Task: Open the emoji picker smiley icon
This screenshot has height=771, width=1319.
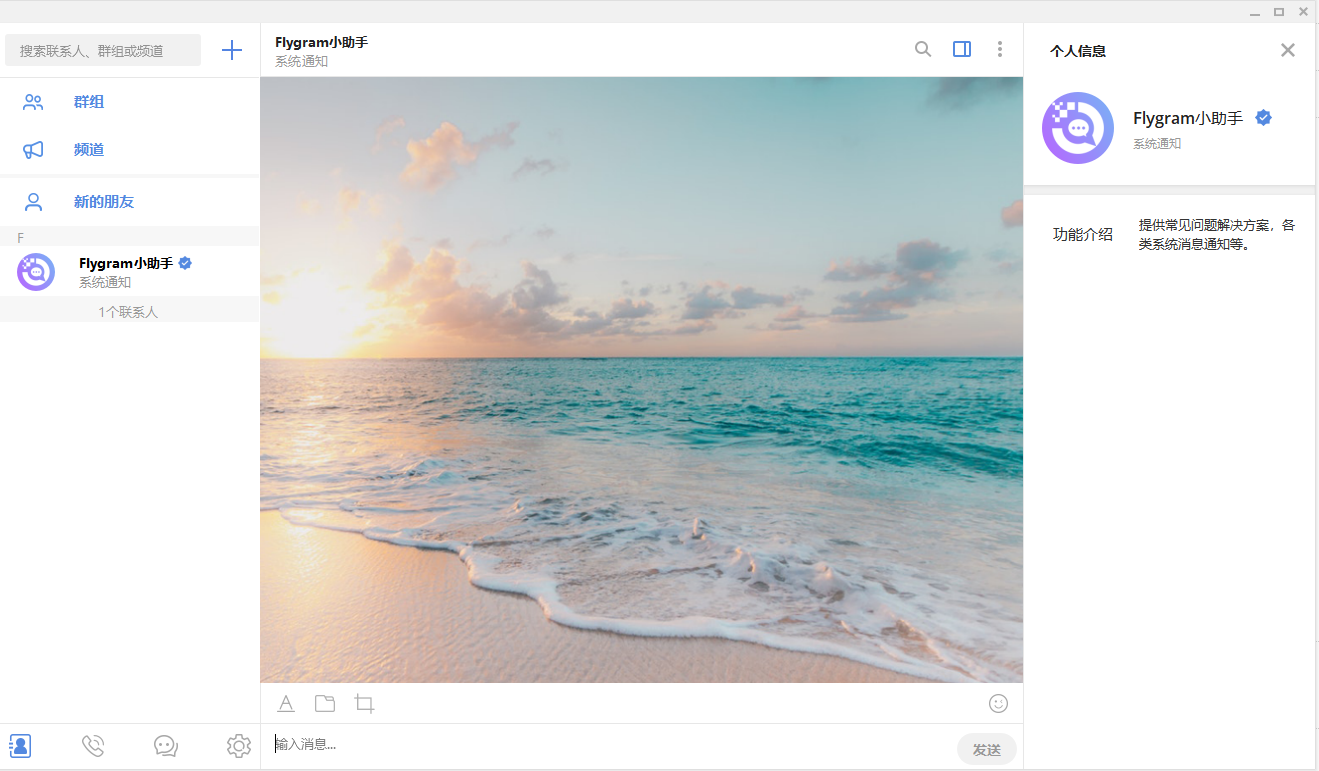Action: click(998, 703)
